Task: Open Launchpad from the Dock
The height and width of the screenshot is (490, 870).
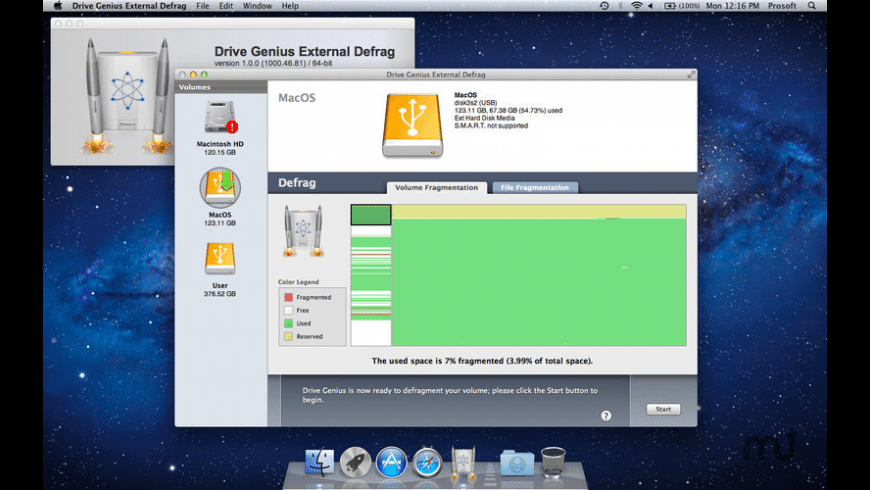Action: [x=355, y=462]
